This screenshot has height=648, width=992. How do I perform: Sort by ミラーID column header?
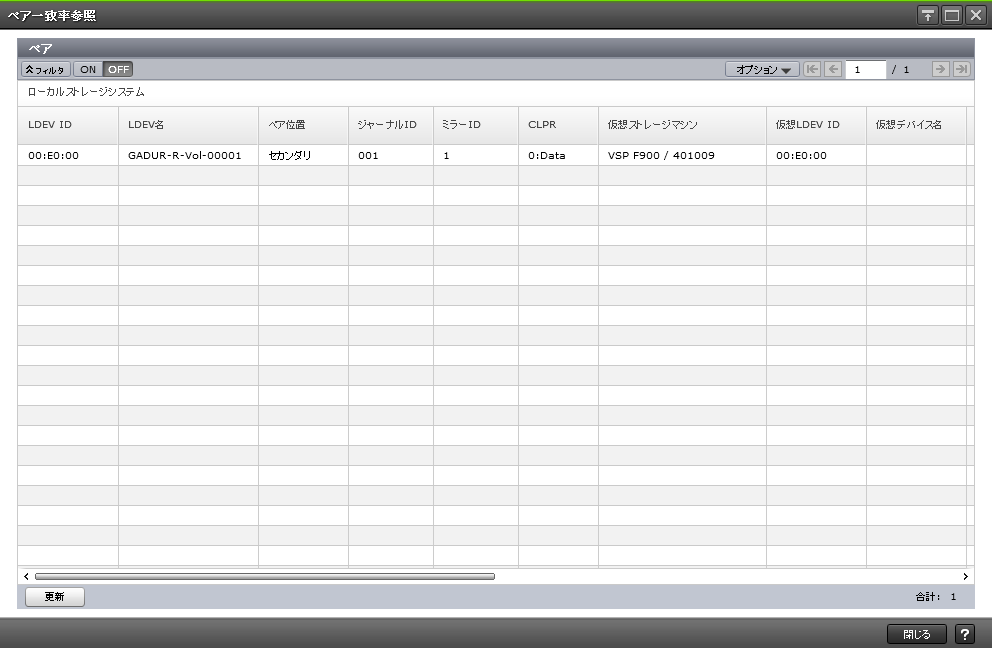point(476,125)
